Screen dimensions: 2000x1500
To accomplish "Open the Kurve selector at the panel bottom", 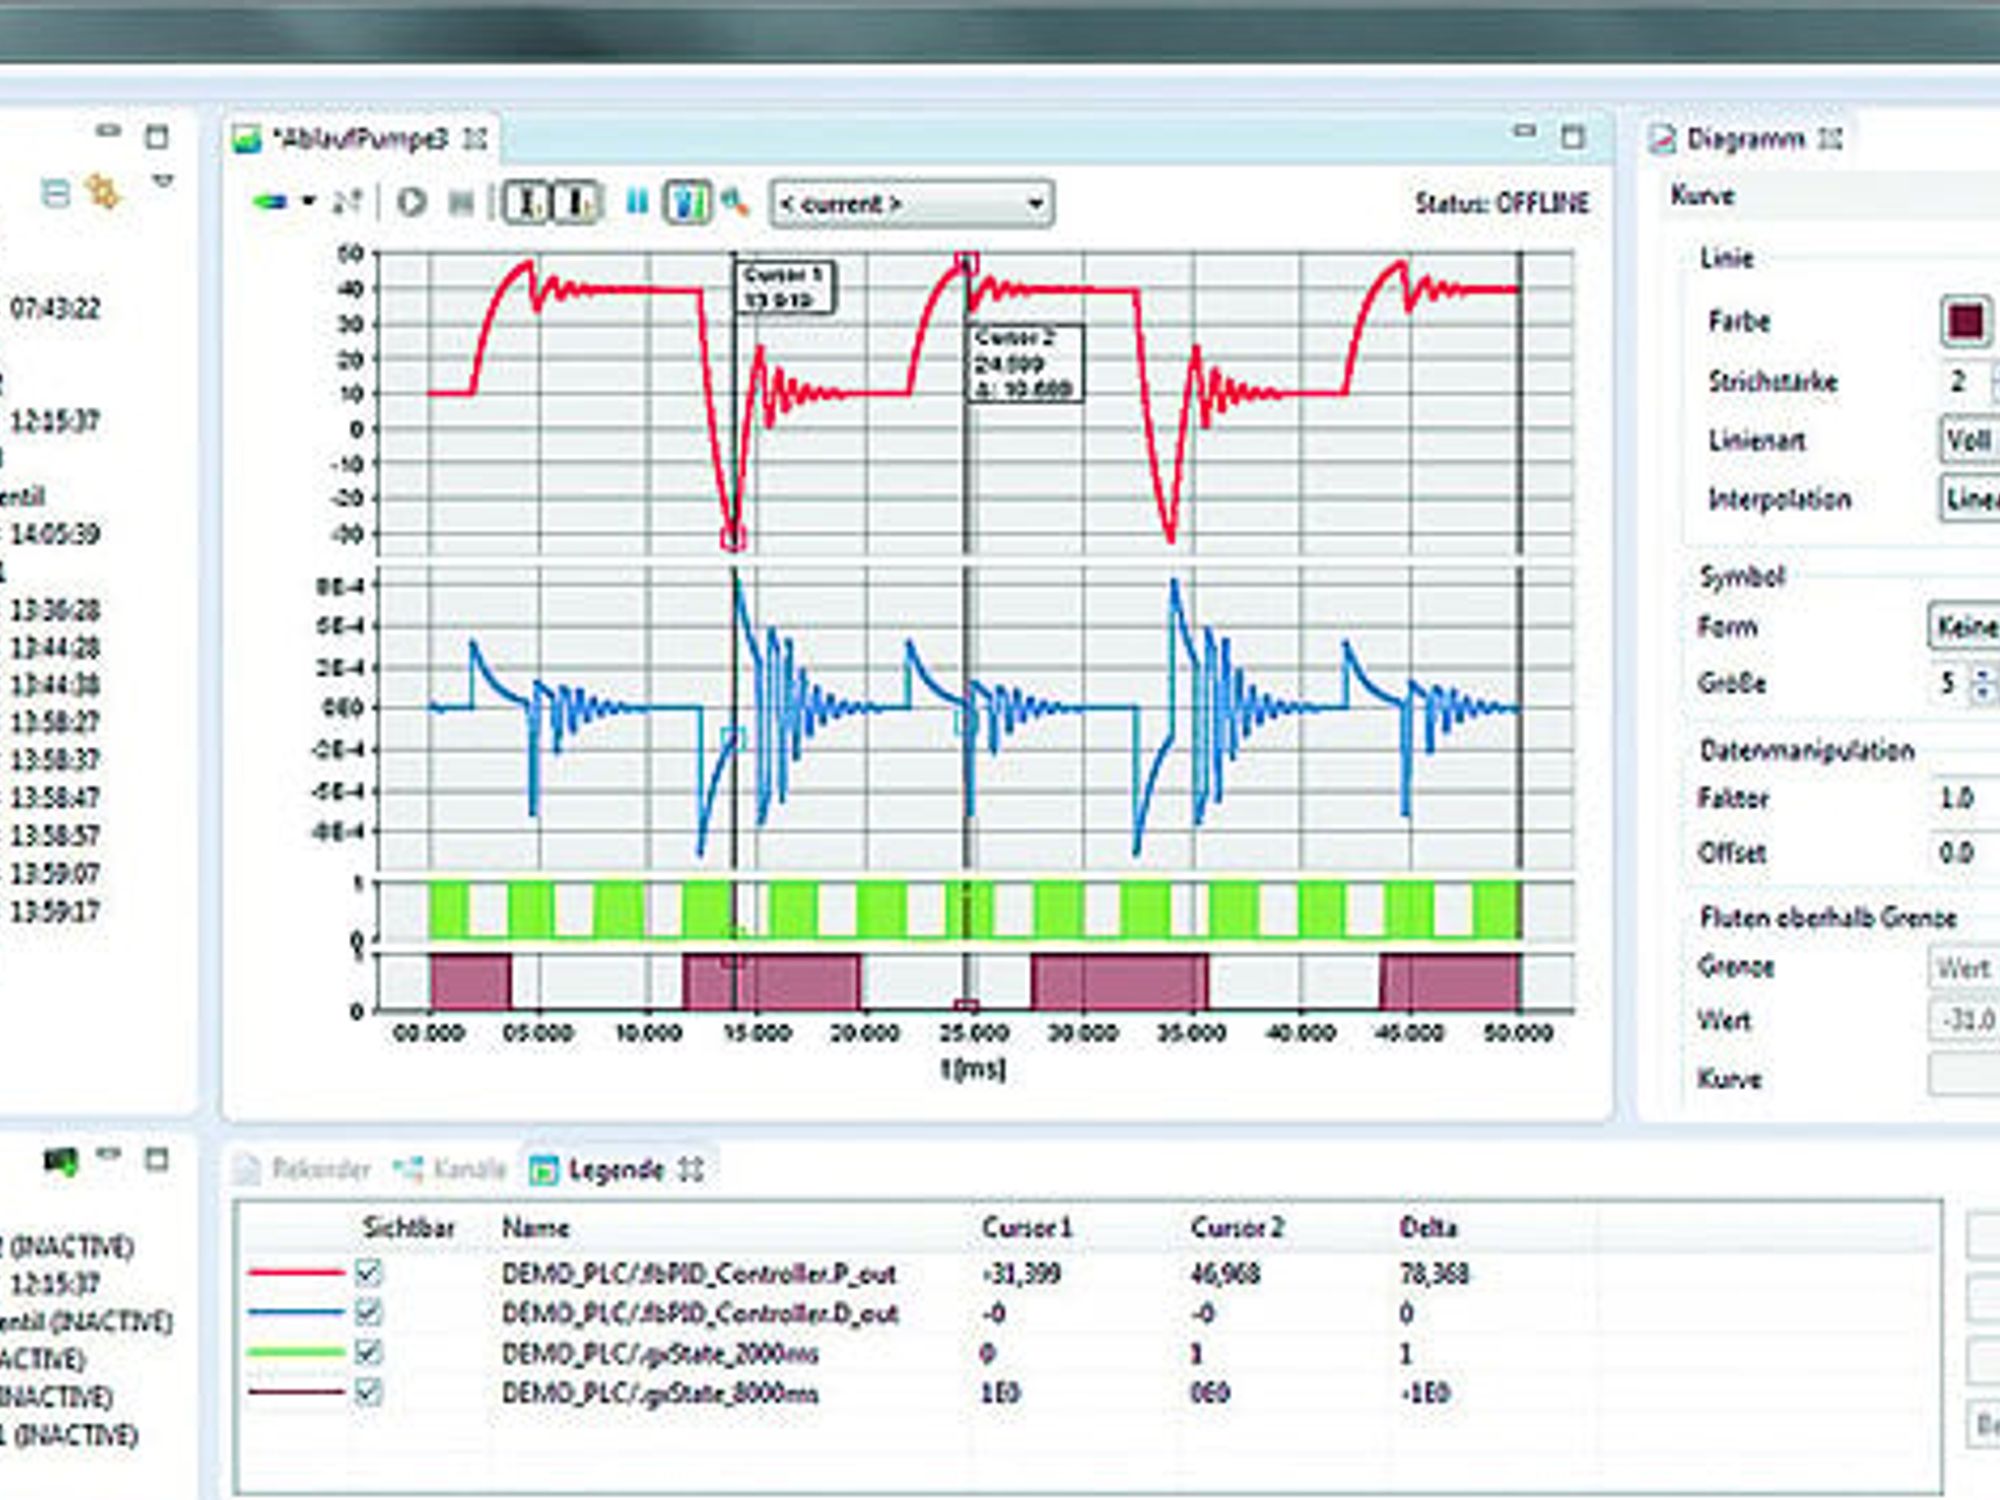I will pos(1965,1075).
